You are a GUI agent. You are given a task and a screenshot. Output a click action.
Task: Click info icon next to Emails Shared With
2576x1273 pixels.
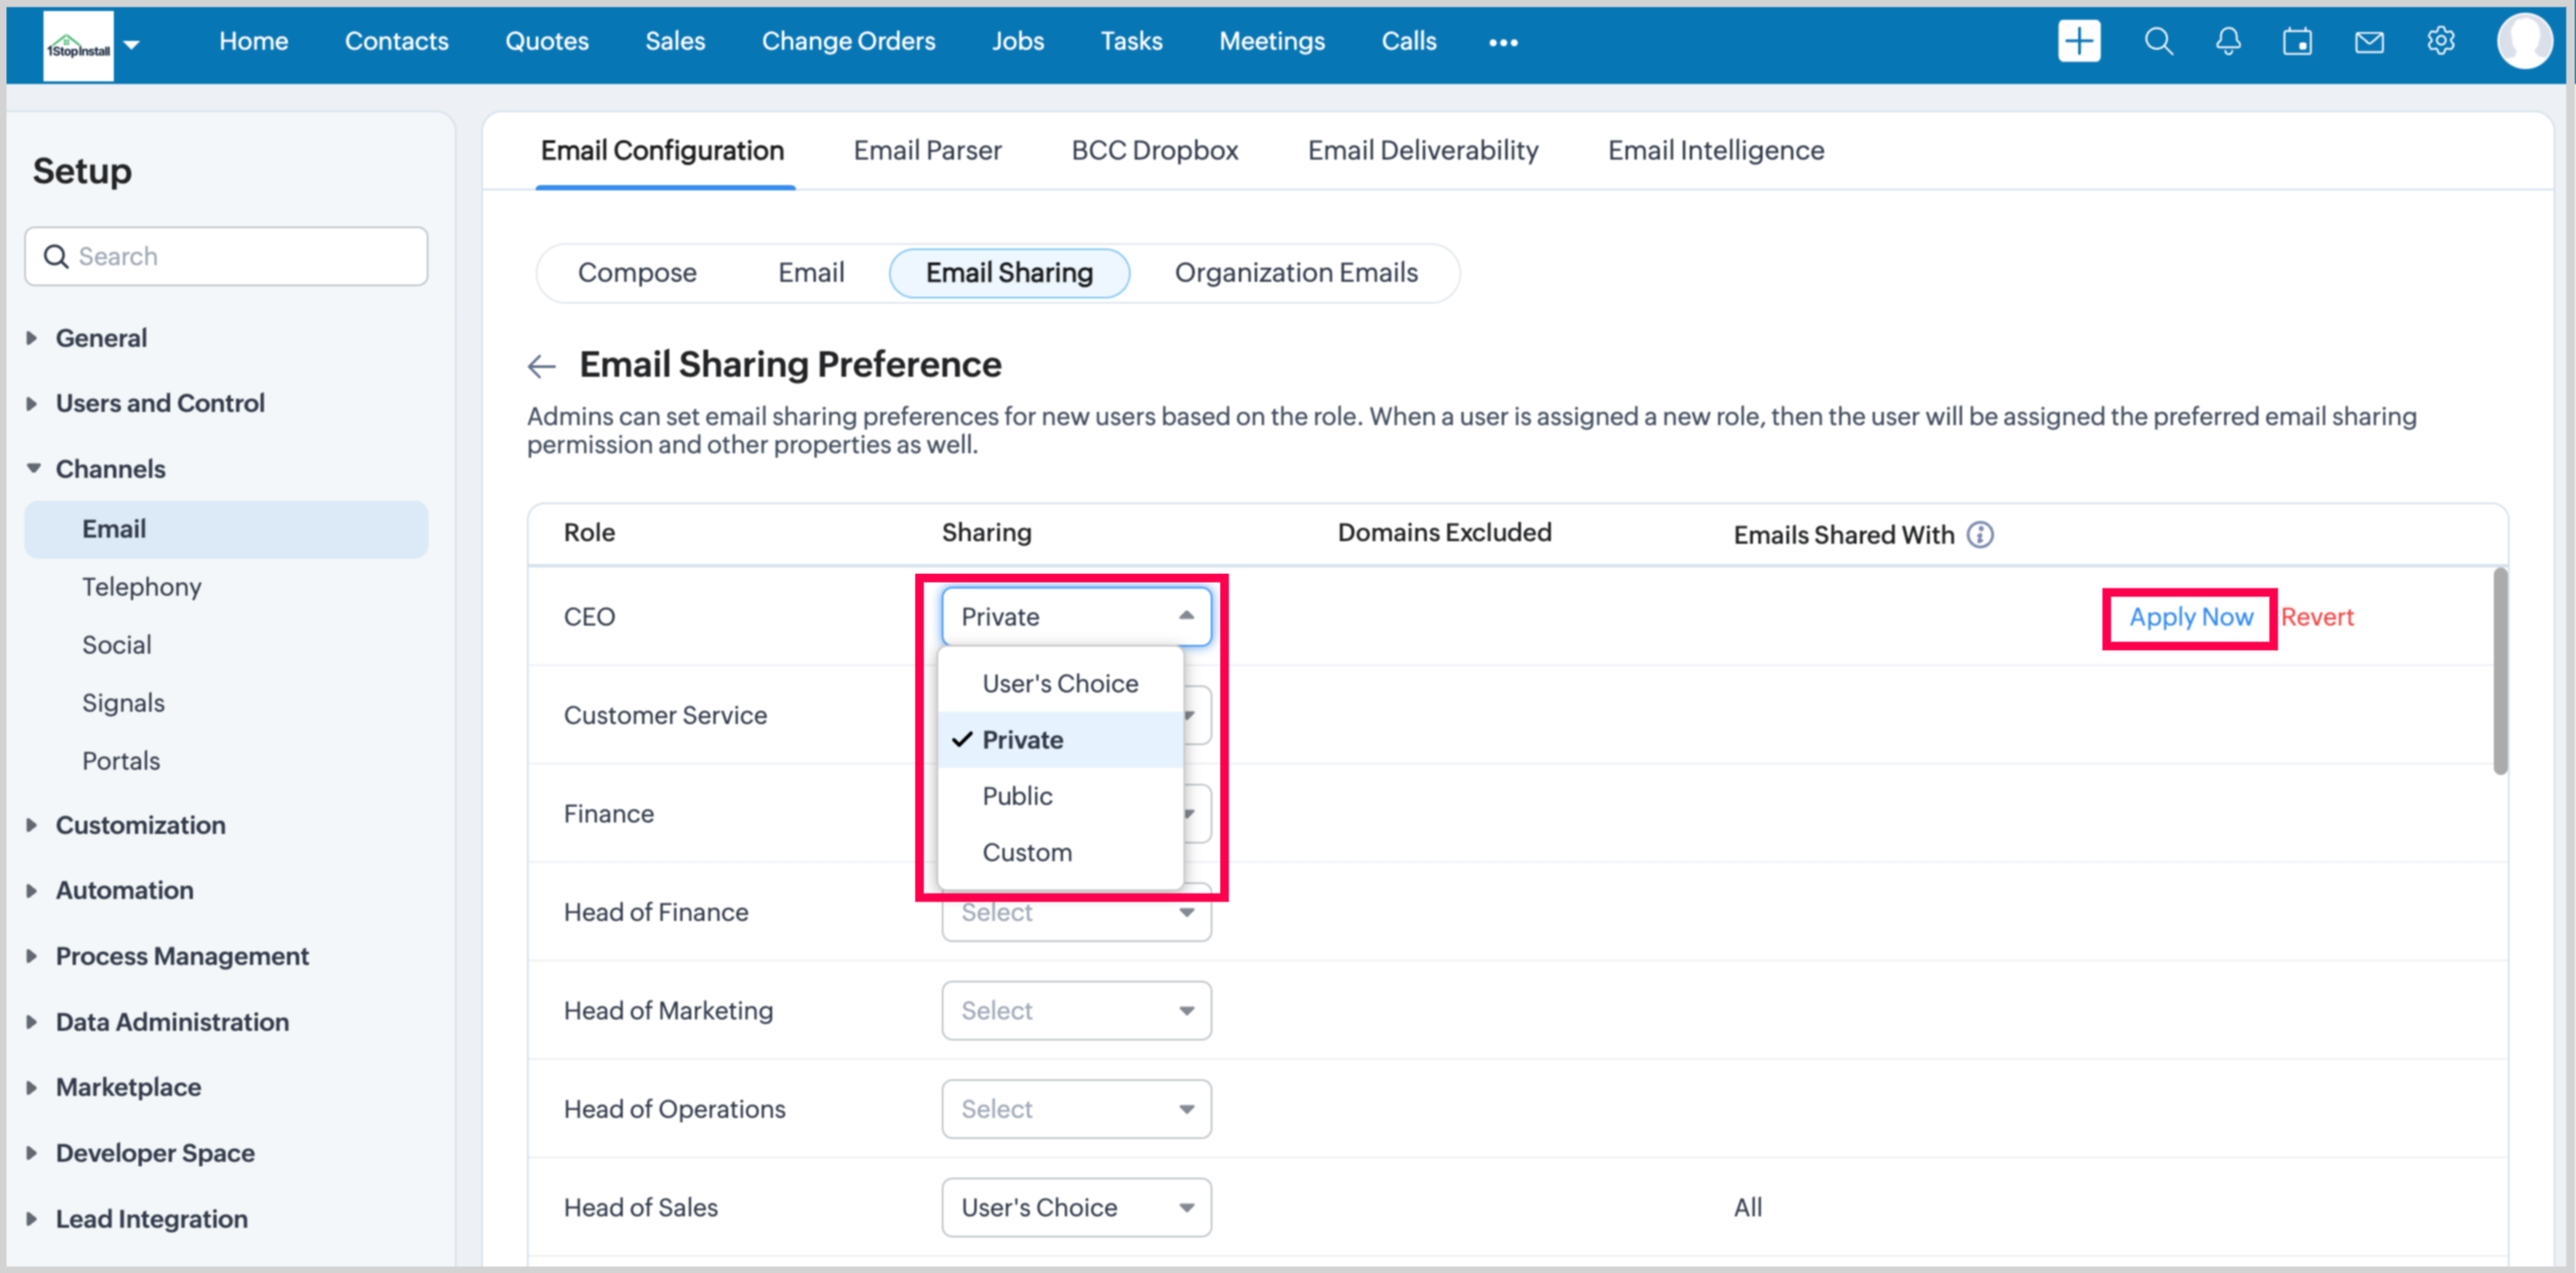pyautogui.click(x=1979, y=535)
